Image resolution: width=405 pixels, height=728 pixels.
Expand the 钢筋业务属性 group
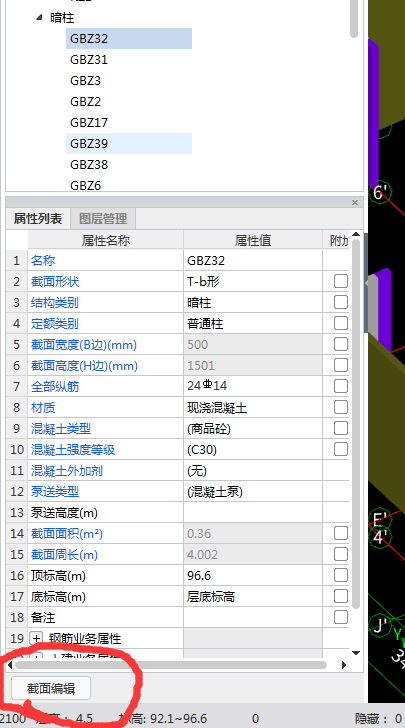[x=36, y=638]
